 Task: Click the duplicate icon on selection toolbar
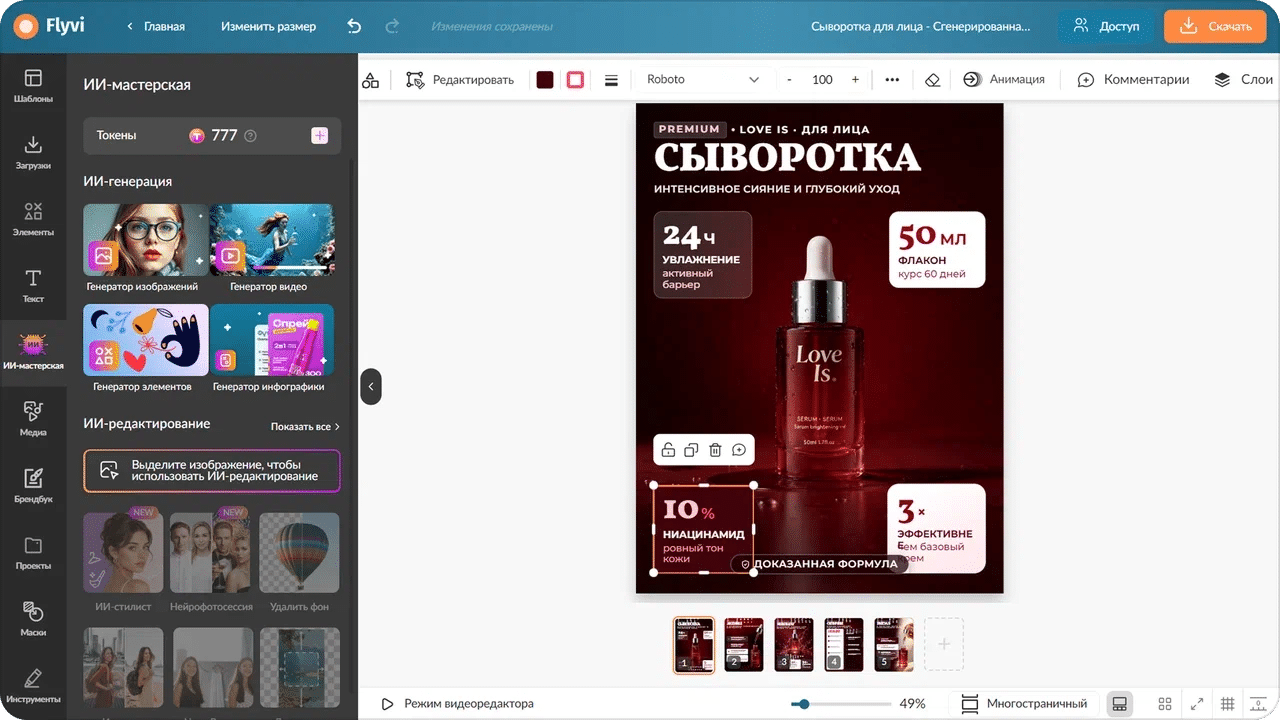point(691,450)
